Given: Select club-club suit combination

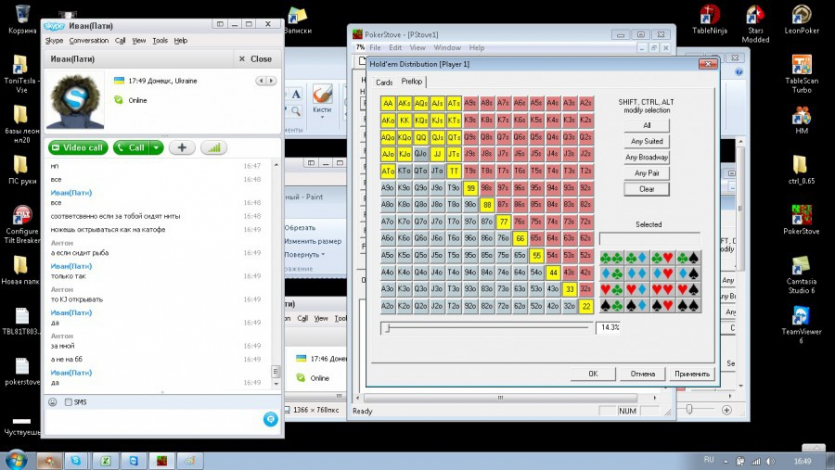Looking at the screenshot, I should (612, 258).
